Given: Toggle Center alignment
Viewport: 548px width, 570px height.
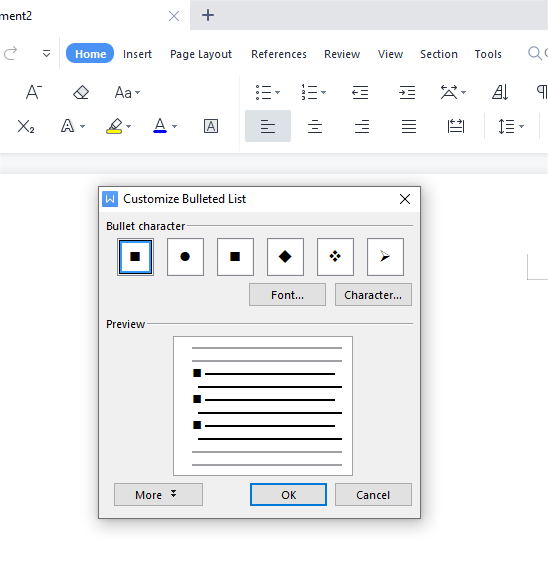Looking at the screenshot, I should click(315, 127).
